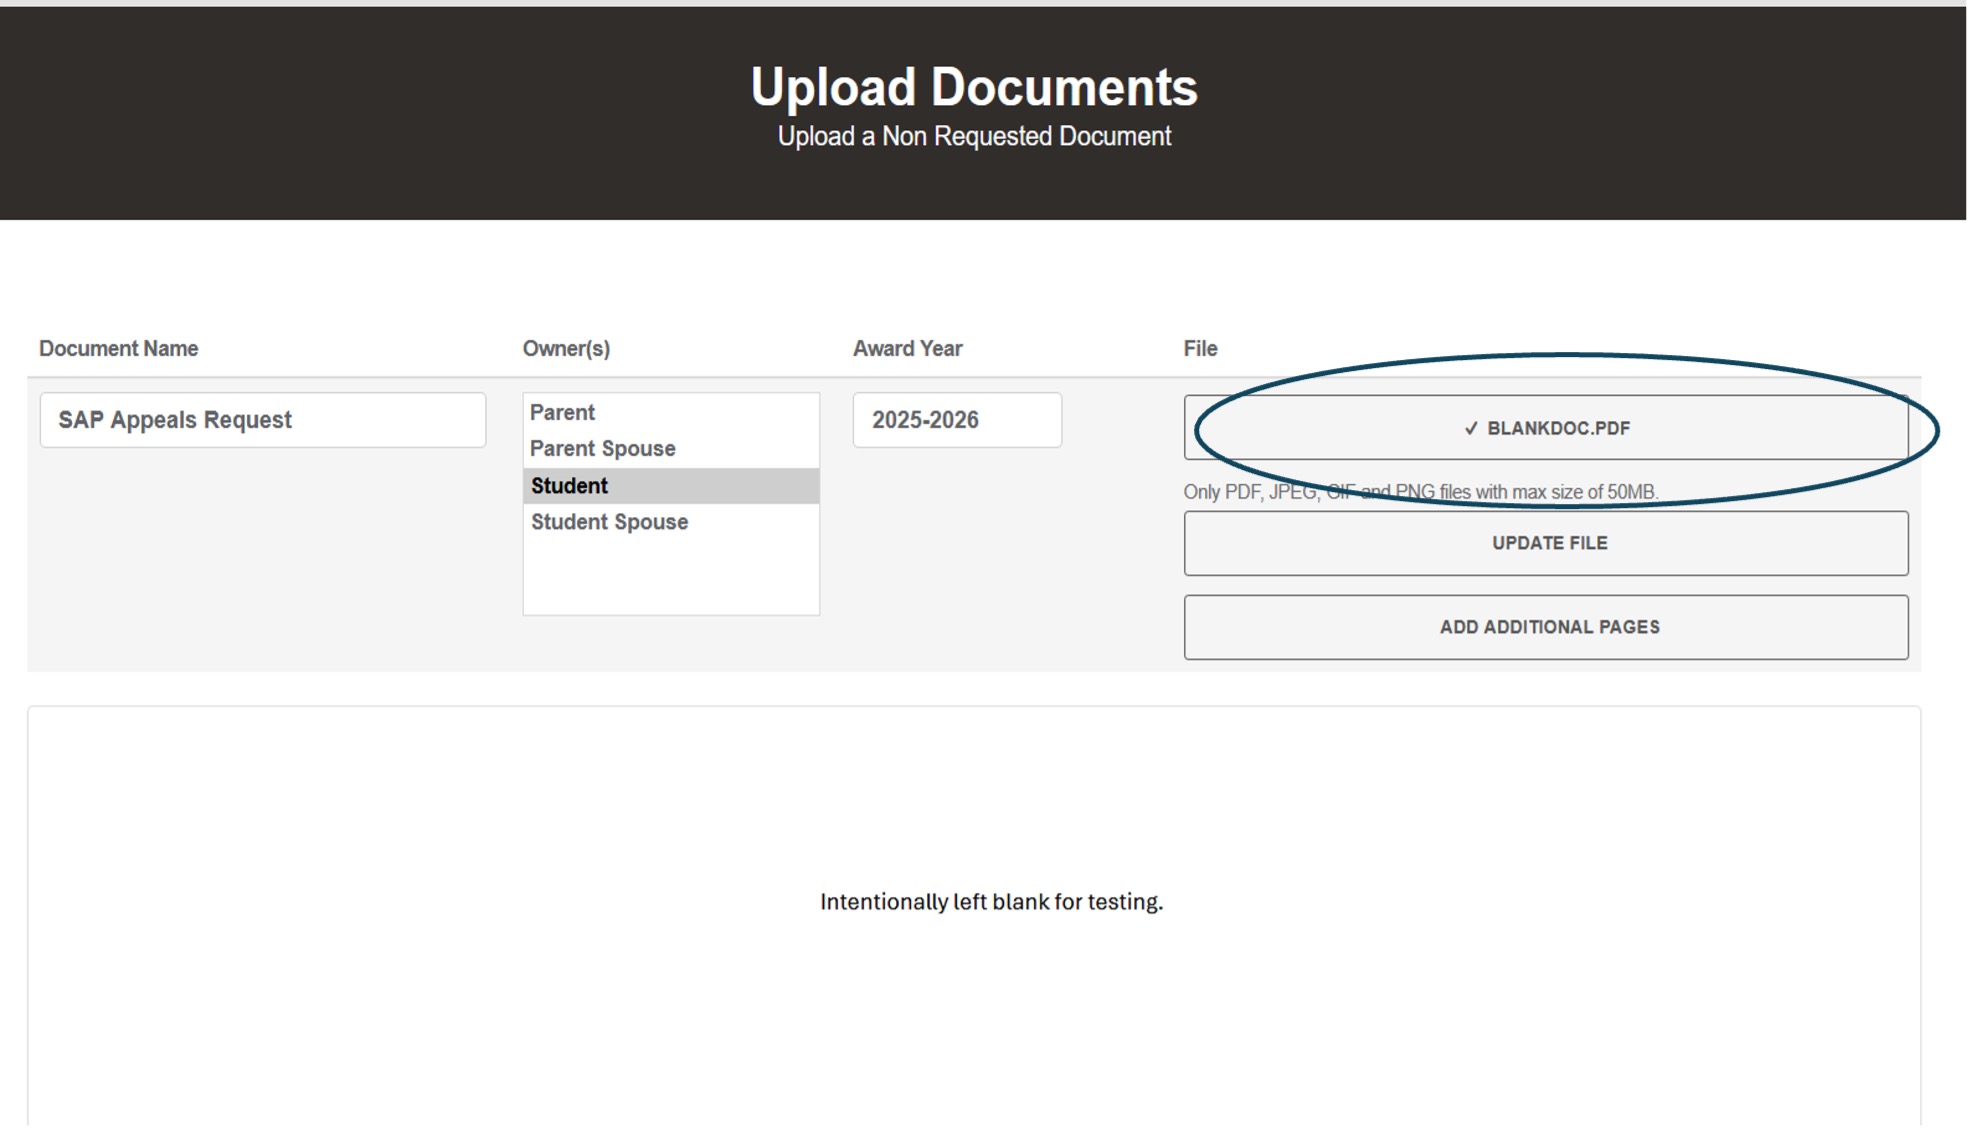Viewport: 1970px width, 1132px height.
Task: Select Student Spouse as owner
Action: tap(609, 521)
